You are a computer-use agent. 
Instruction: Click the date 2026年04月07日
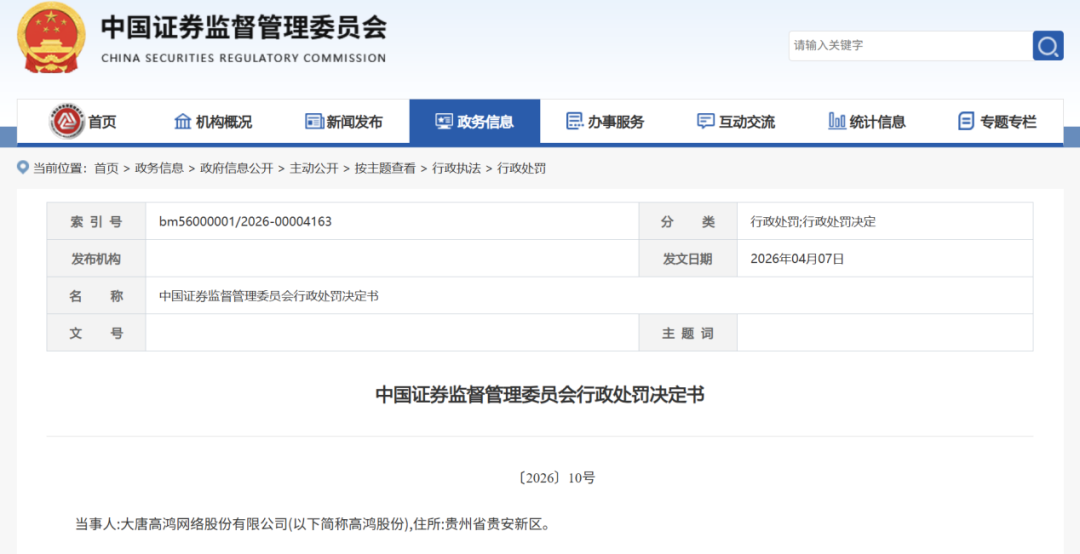[796, 259]
